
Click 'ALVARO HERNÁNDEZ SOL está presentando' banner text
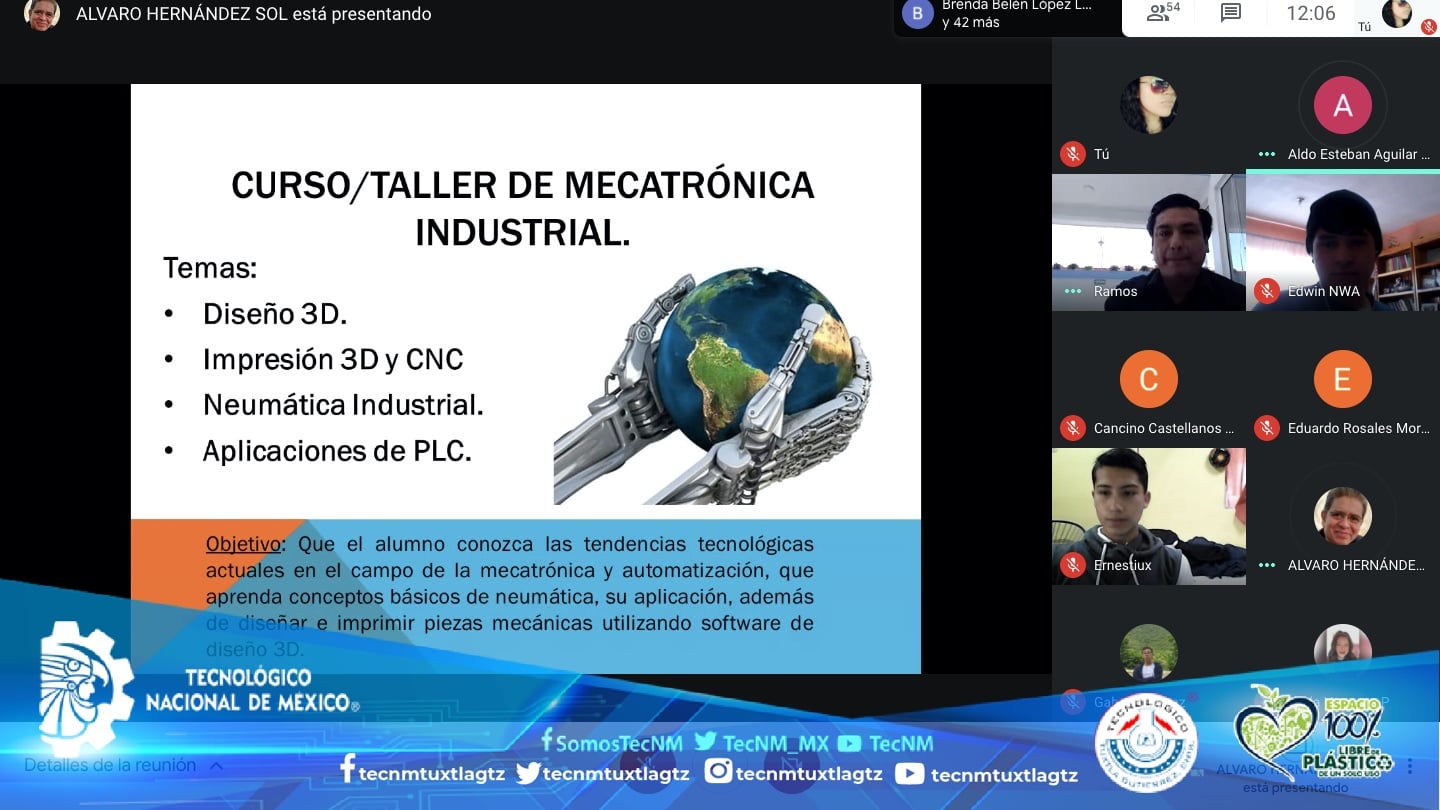(x=254, y=14)
